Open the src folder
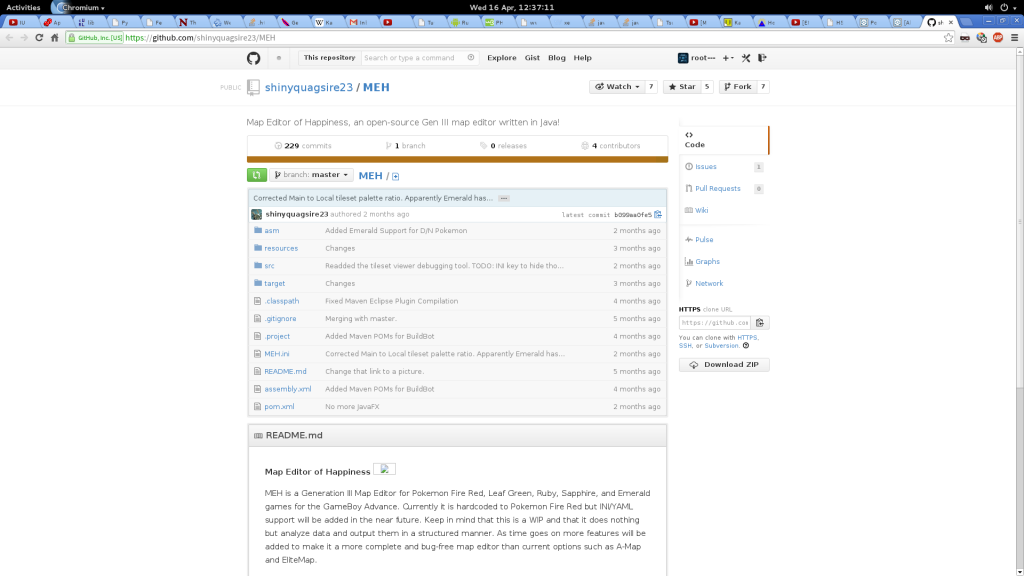Viewport: 1024px width, 576px height. tap(269, 266)
